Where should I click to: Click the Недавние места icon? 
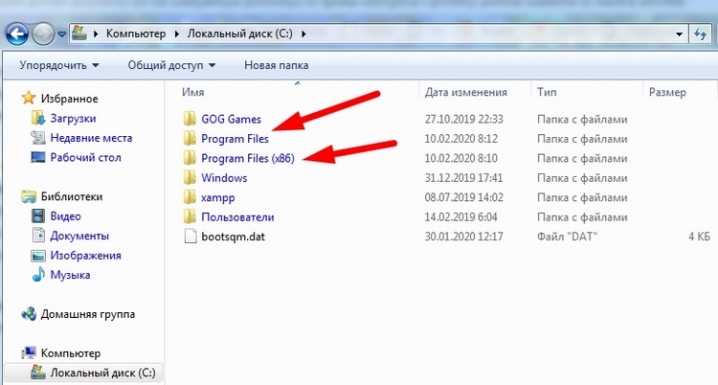(x=38, y=137)
